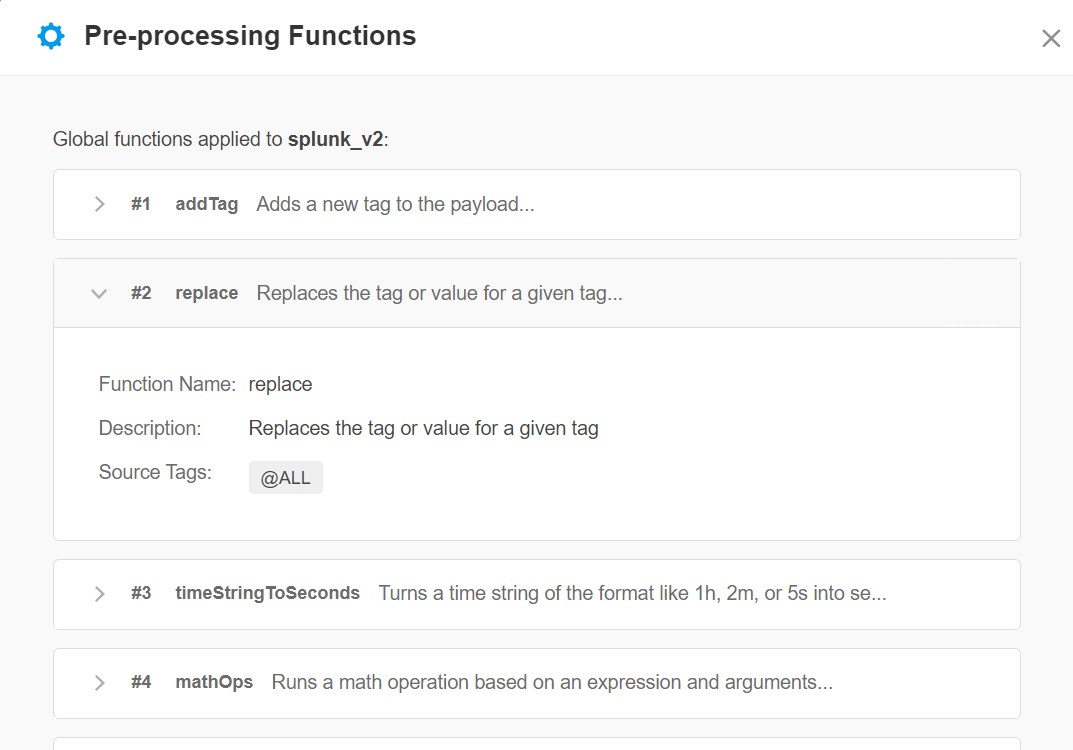The image size is (1073, 750).
Task: Expand the addTag function row
Action: pyautogui.click(x=98, y=203)
